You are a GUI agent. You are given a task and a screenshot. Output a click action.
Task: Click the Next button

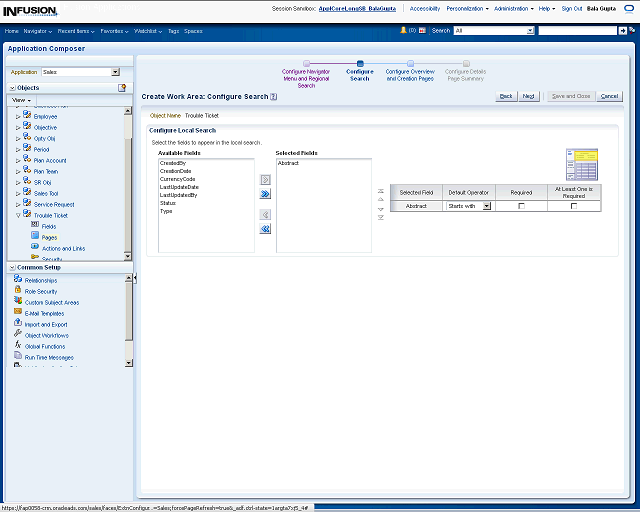tap(529, 96)
